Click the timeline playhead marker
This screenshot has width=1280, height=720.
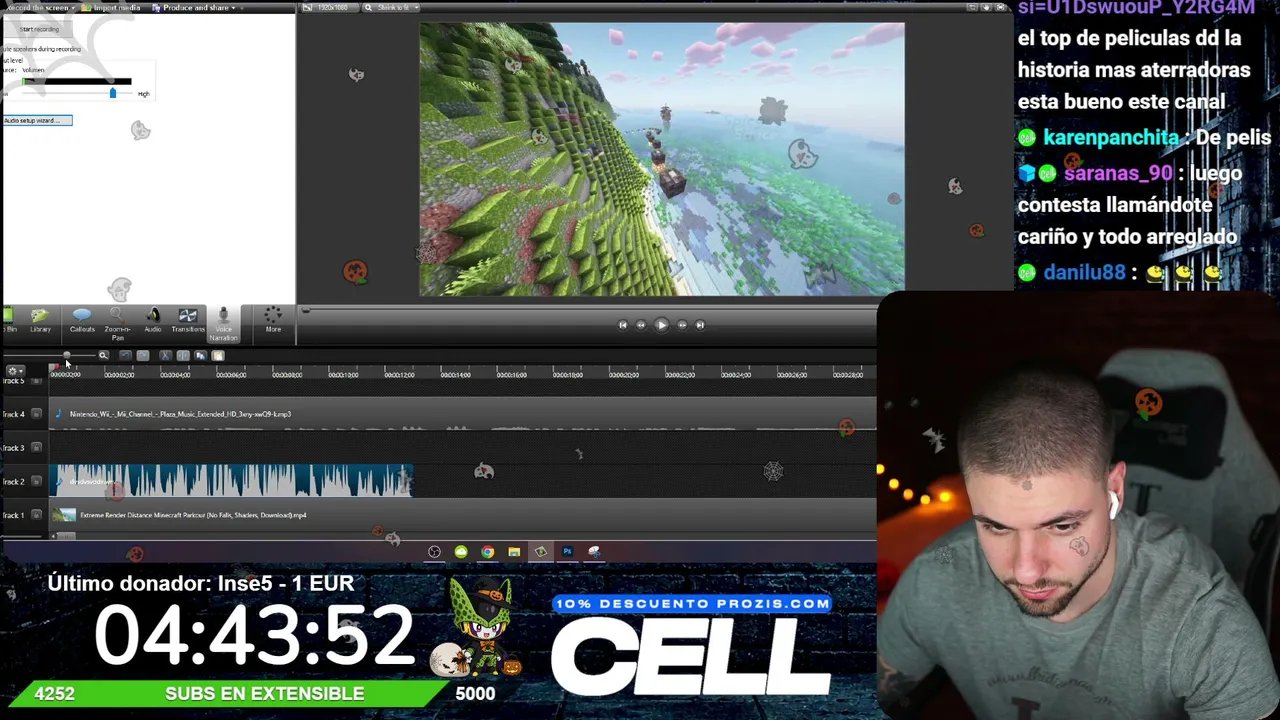[x=54, y=367]
